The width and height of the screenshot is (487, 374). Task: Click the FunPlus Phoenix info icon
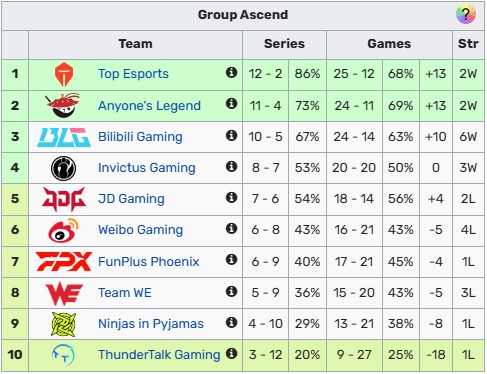[x=231, y=259]
